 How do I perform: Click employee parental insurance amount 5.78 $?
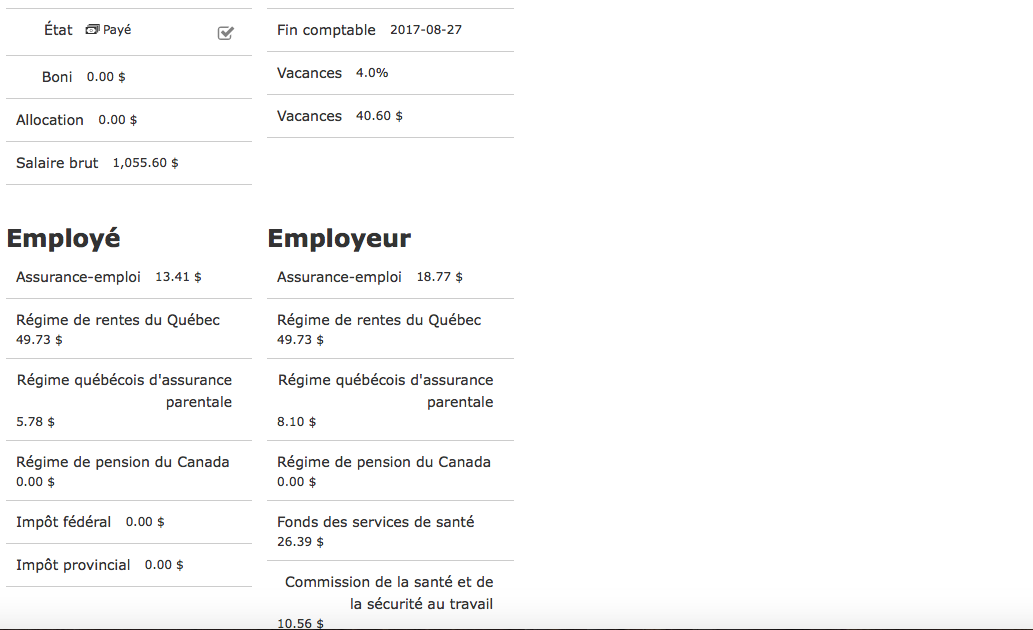36,422
